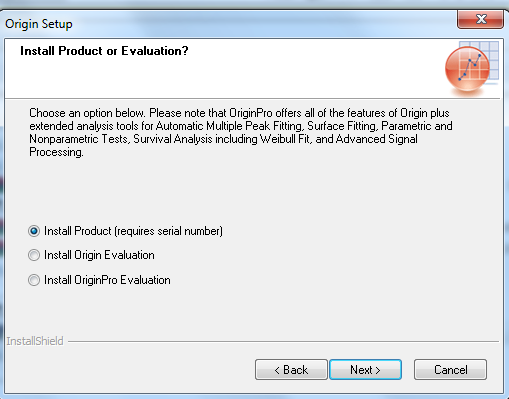Go back with the < Back button
Screen dimensions: 509x399
click(x=291, y=370)
